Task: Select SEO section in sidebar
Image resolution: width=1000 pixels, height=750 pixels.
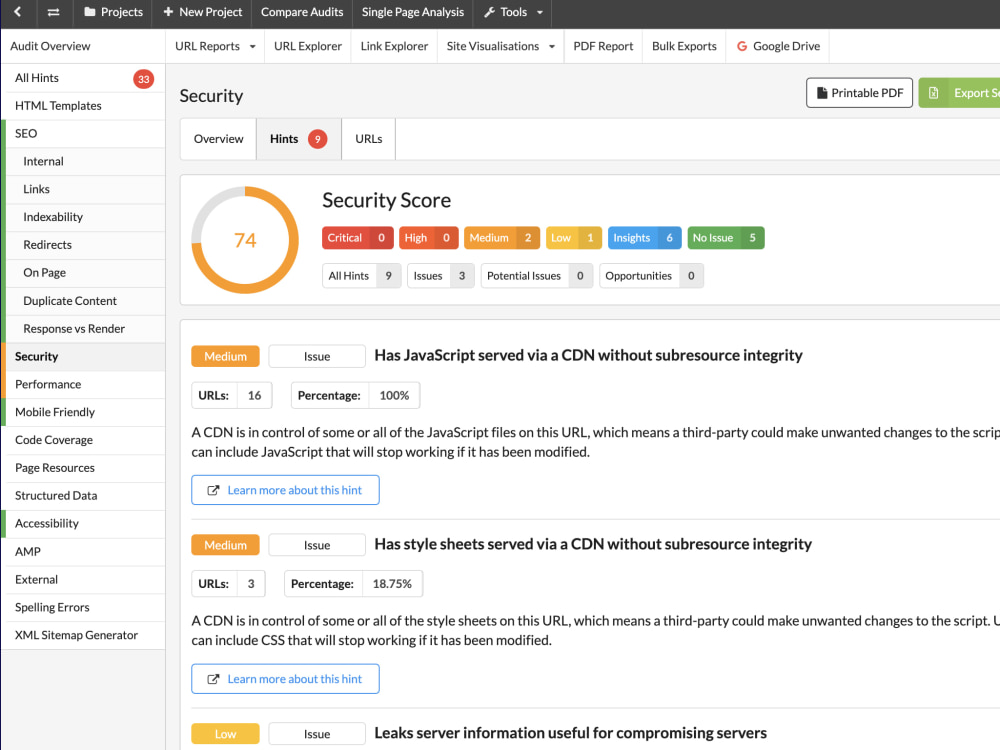Action: pyautogui.click(x=85, y=134)
